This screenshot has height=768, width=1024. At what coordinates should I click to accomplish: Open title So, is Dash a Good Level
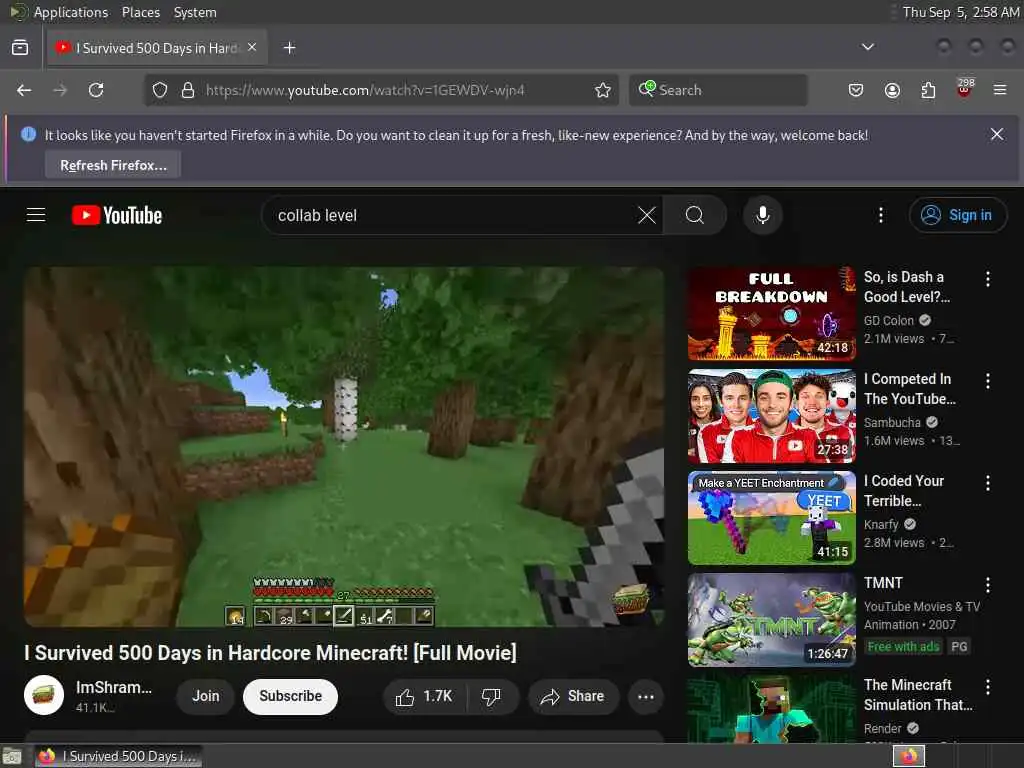point(907,287)
